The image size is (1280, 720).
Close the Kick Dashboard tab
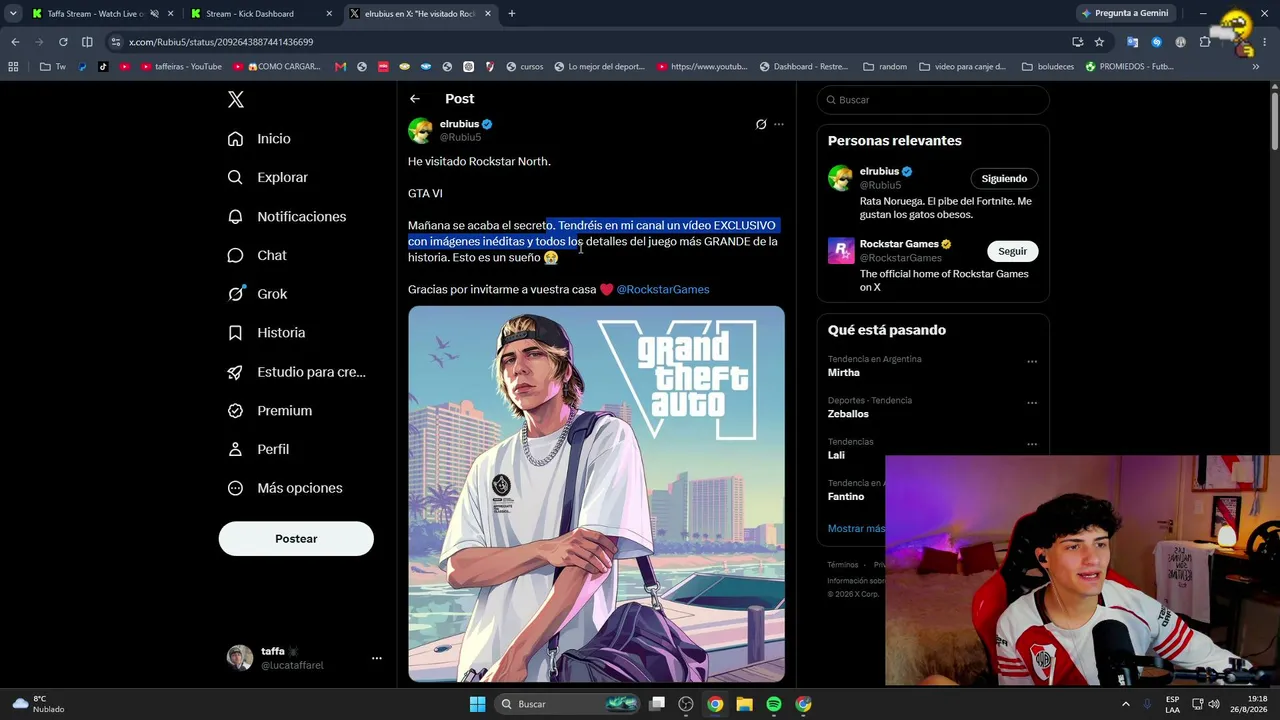pyautogui.click(x=329, y=14)
